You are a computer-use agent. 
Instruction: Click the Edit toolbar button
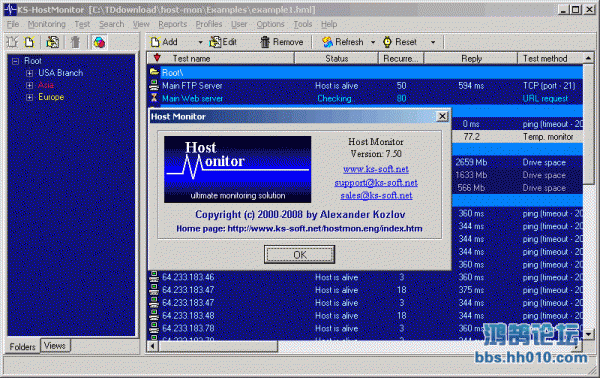click(223, 42)
